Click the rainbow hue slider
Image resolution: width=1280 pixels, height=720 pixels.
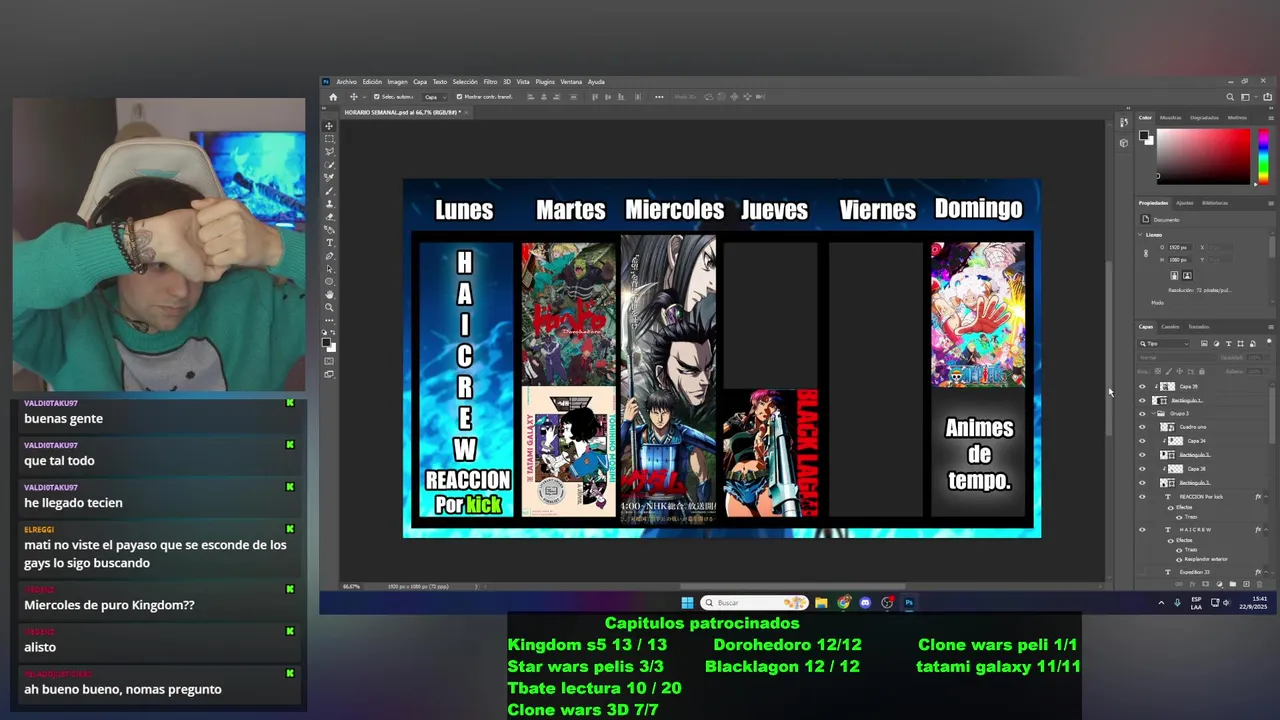coord(1263,156)
